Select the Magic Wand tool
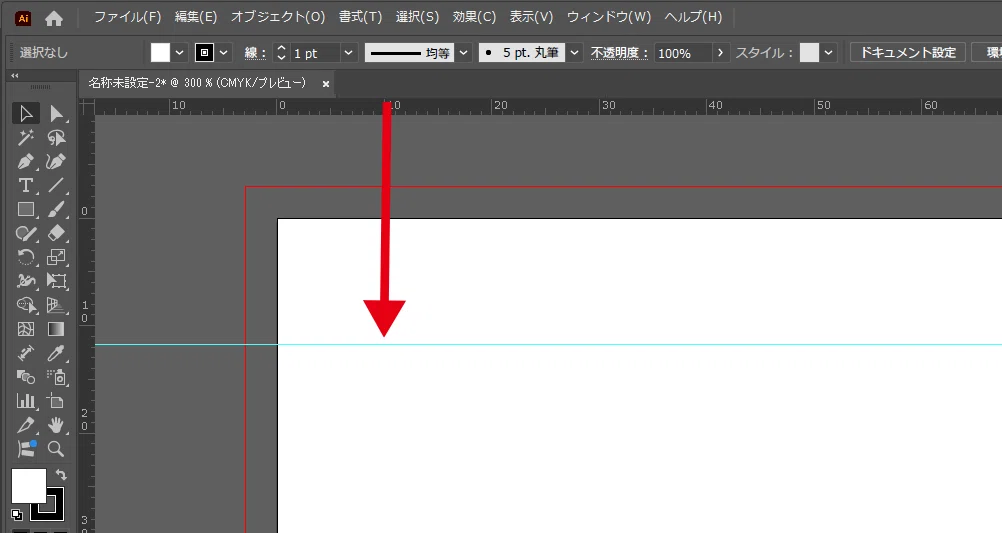 [x=26, y=137]
